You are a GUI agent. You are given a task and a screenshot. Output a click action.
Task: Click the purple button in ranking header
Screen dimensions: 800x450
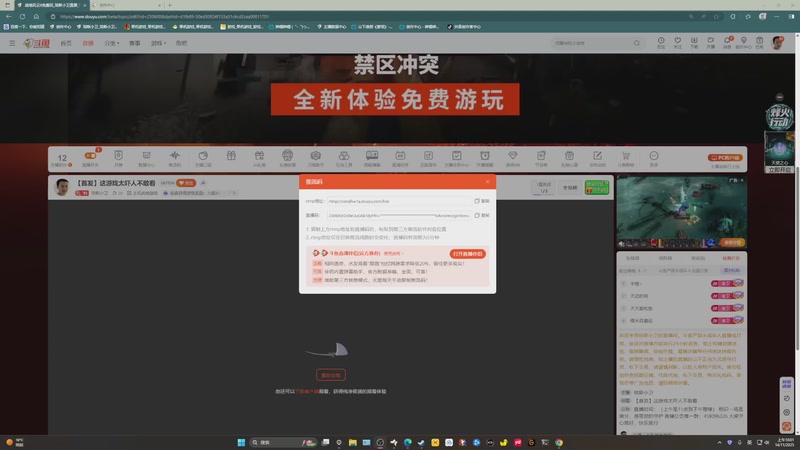pos(732,270)
